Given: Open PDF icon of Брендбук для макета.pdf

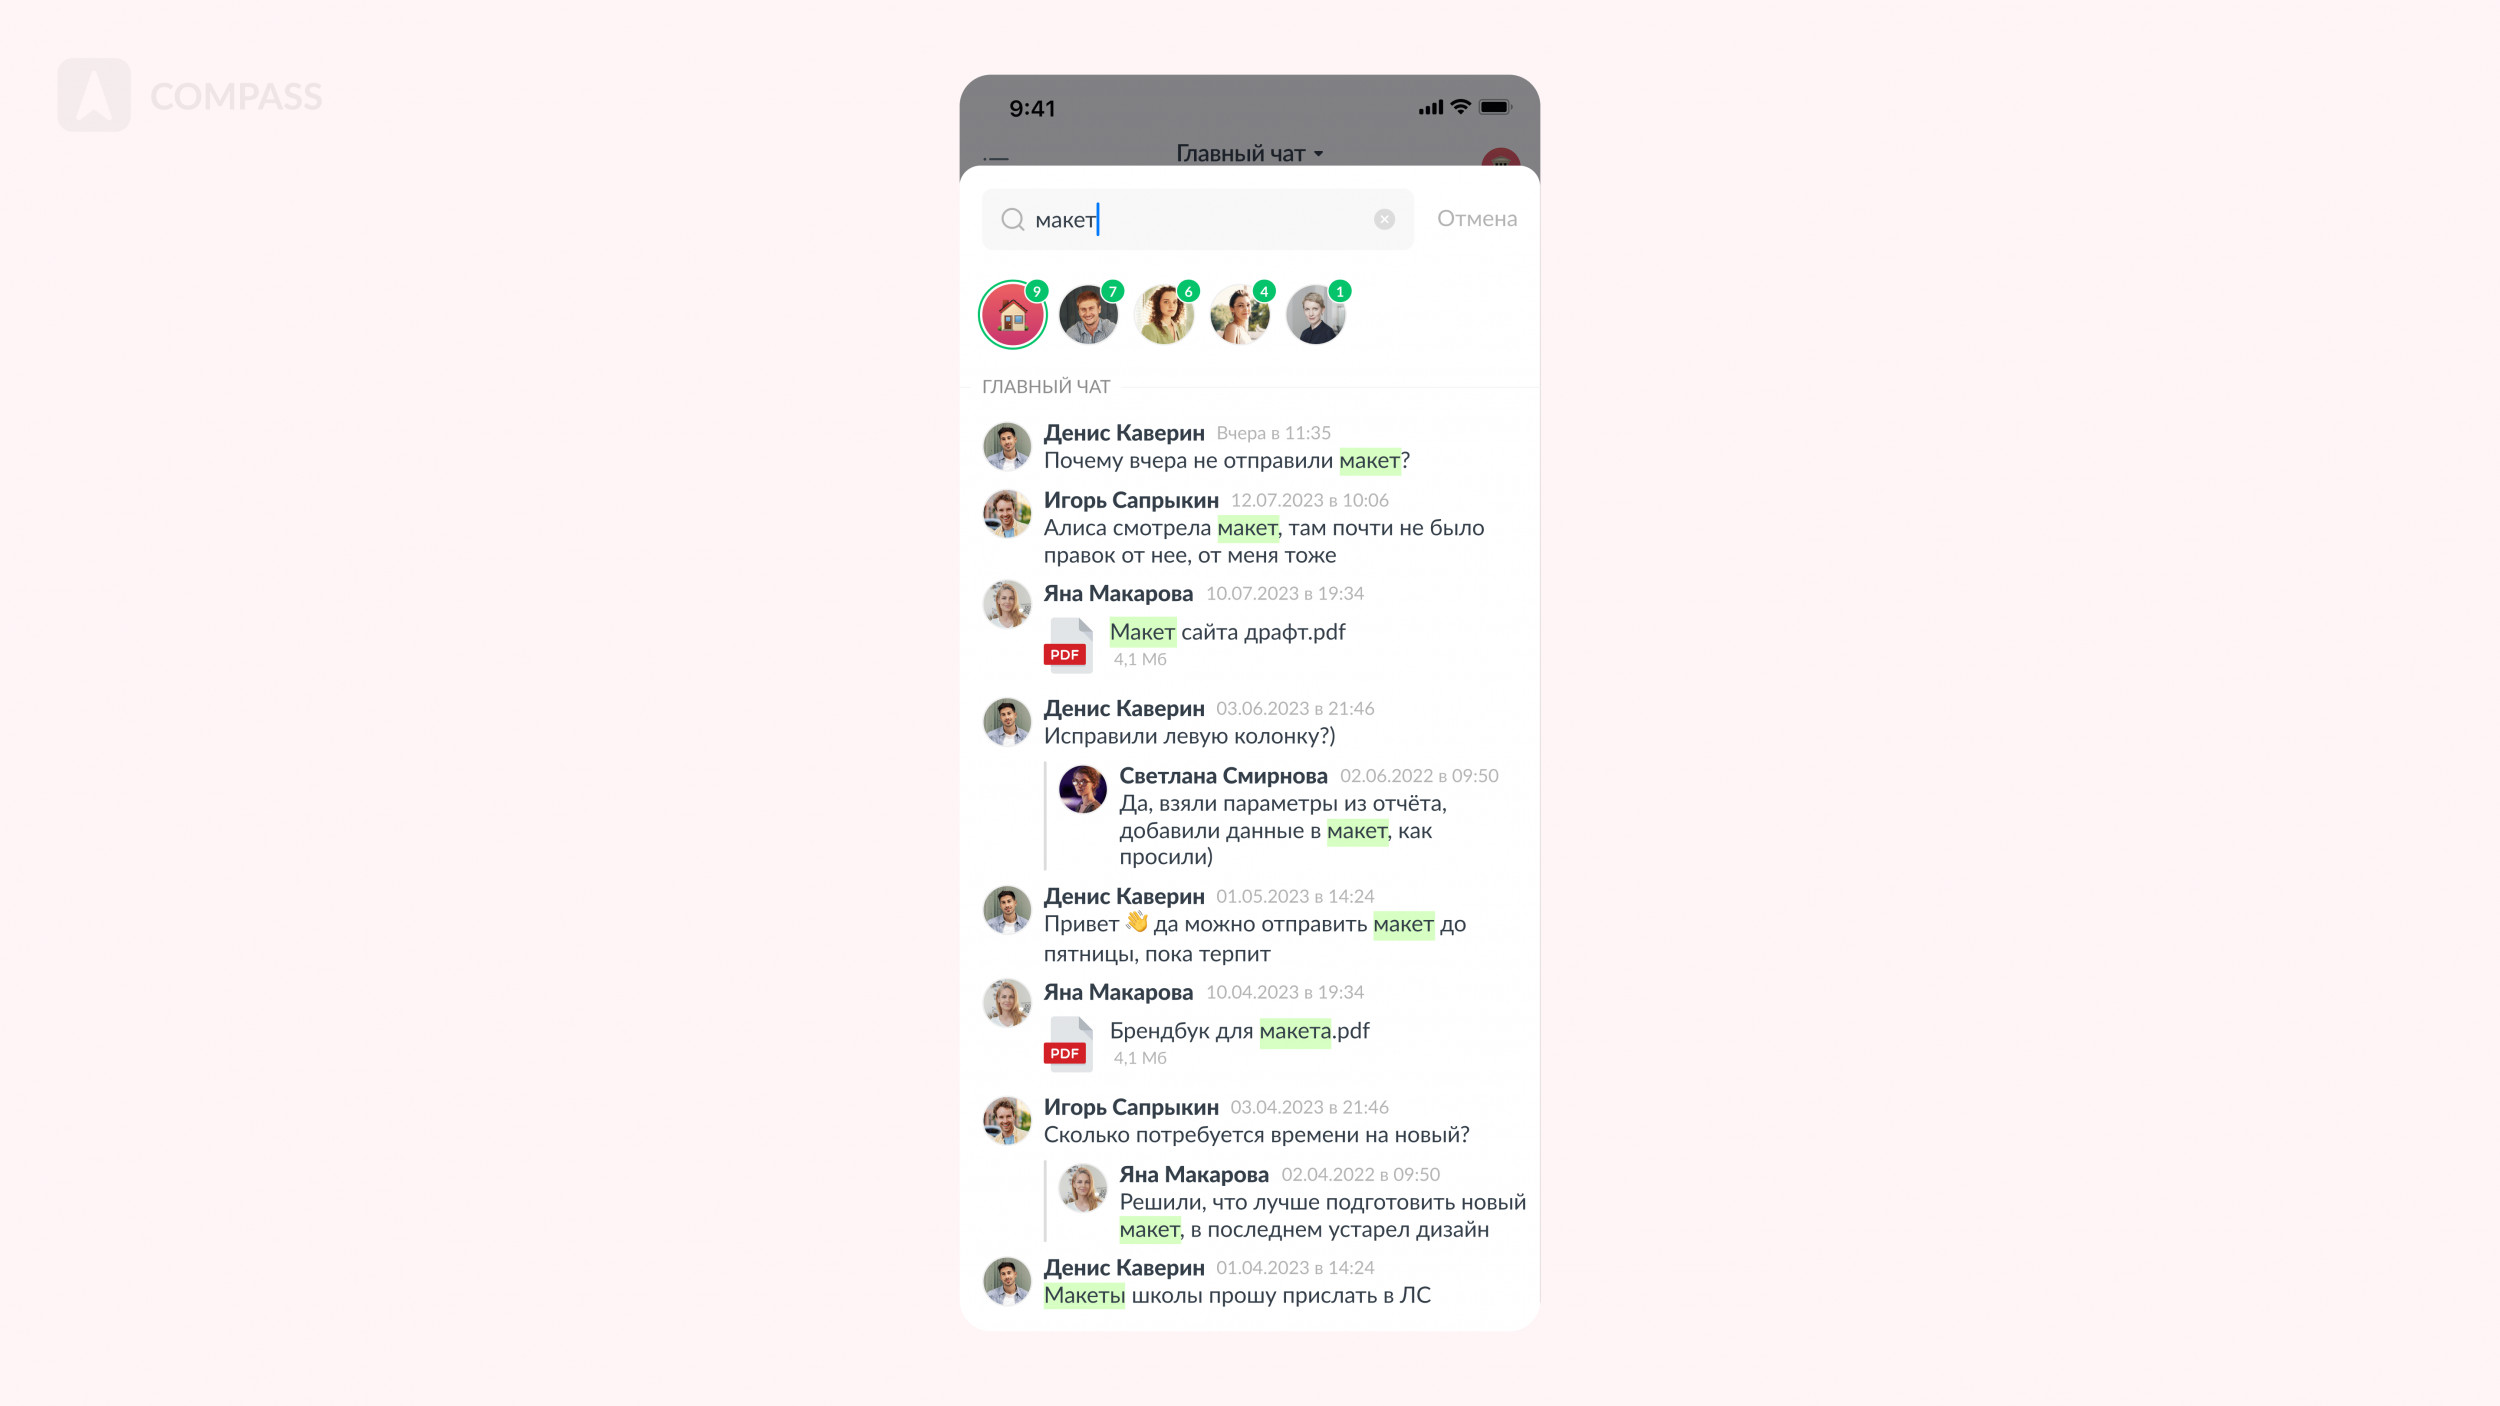Looking at the screenshot, I should 1068,1044.
